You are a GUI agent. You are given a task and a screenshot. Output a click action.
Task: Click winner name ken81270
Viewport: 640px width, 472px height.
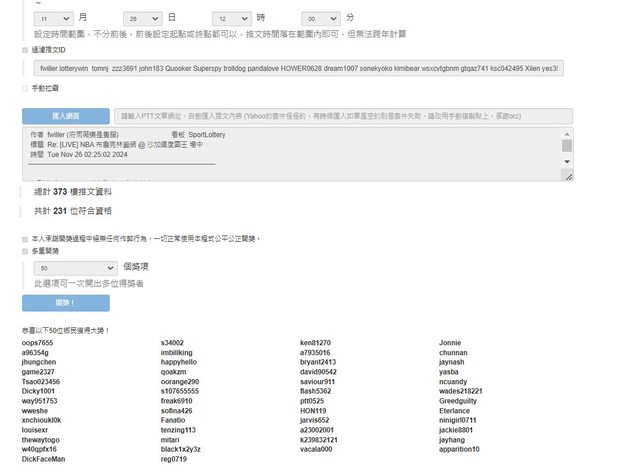(315, 343)
